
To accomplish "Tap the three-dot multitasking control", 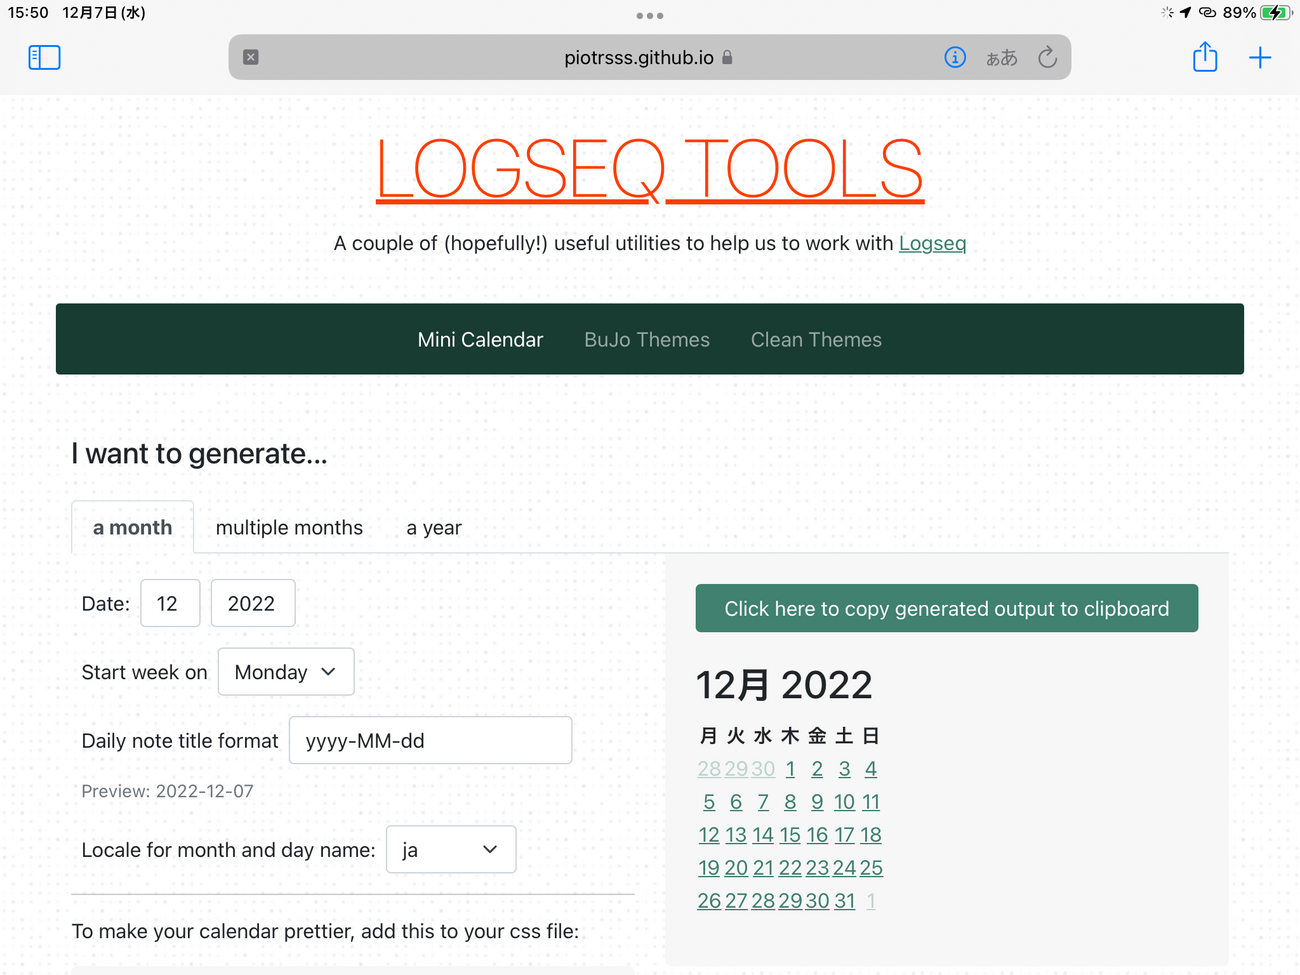I will [x=650, y=15].
